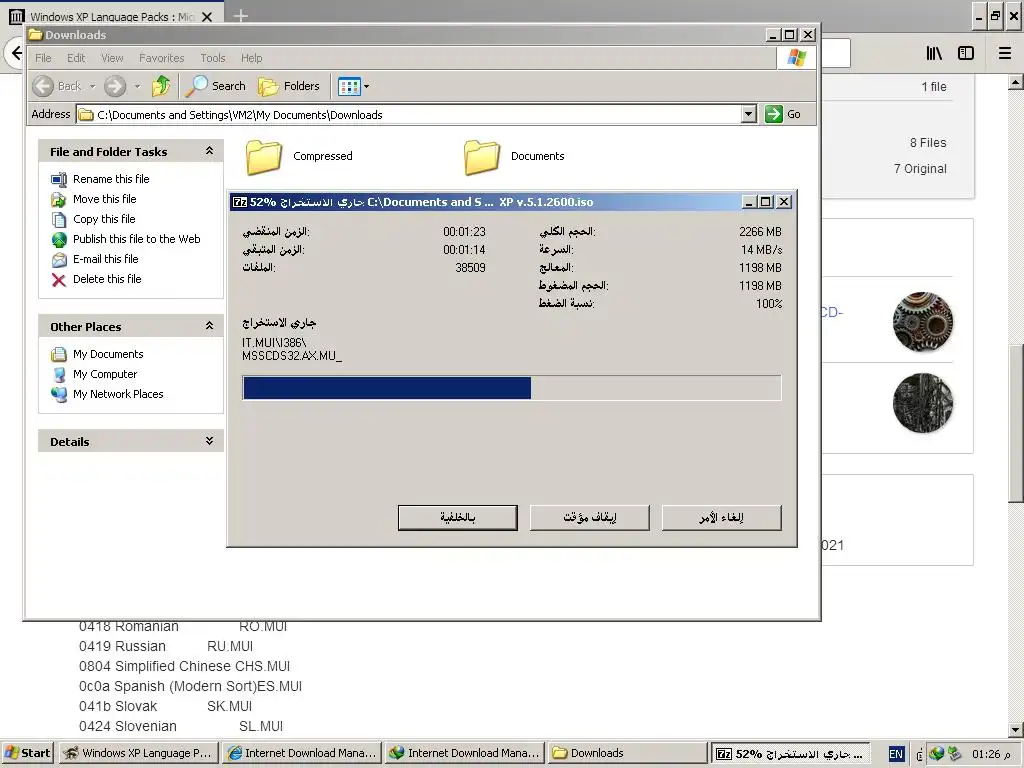Click the Pause (إيقاف مؤقت) button
This screenshot has height=768, width=1024.
coord(590,517)
